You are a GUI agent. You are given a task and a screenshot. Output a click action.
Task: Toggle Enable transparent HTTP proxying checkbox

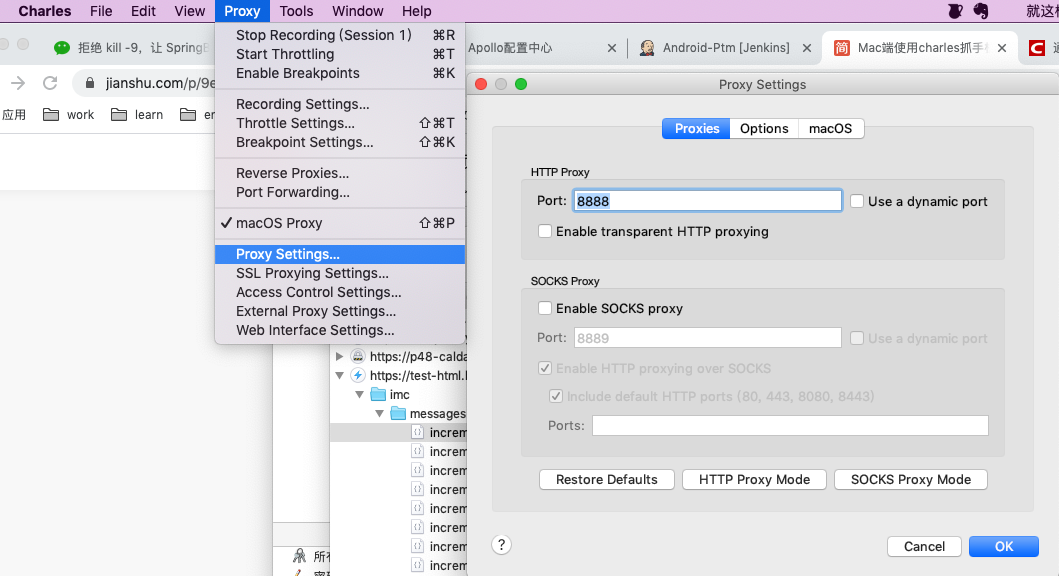pyautogui.click(x=545, y=231)
